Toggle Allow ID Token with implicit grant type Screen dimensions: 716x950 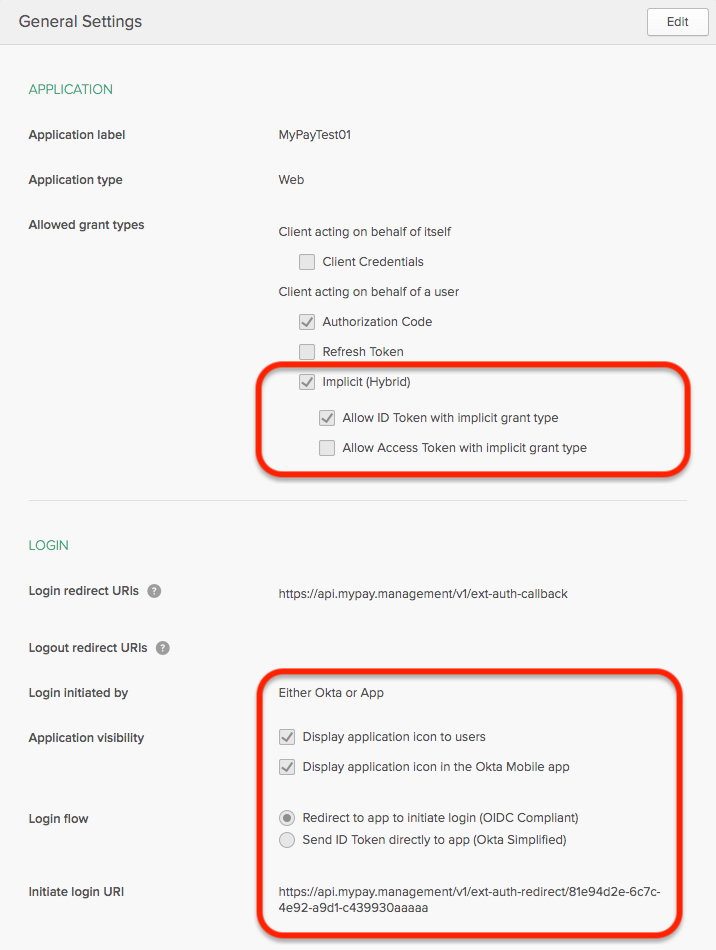click(327, 417)
